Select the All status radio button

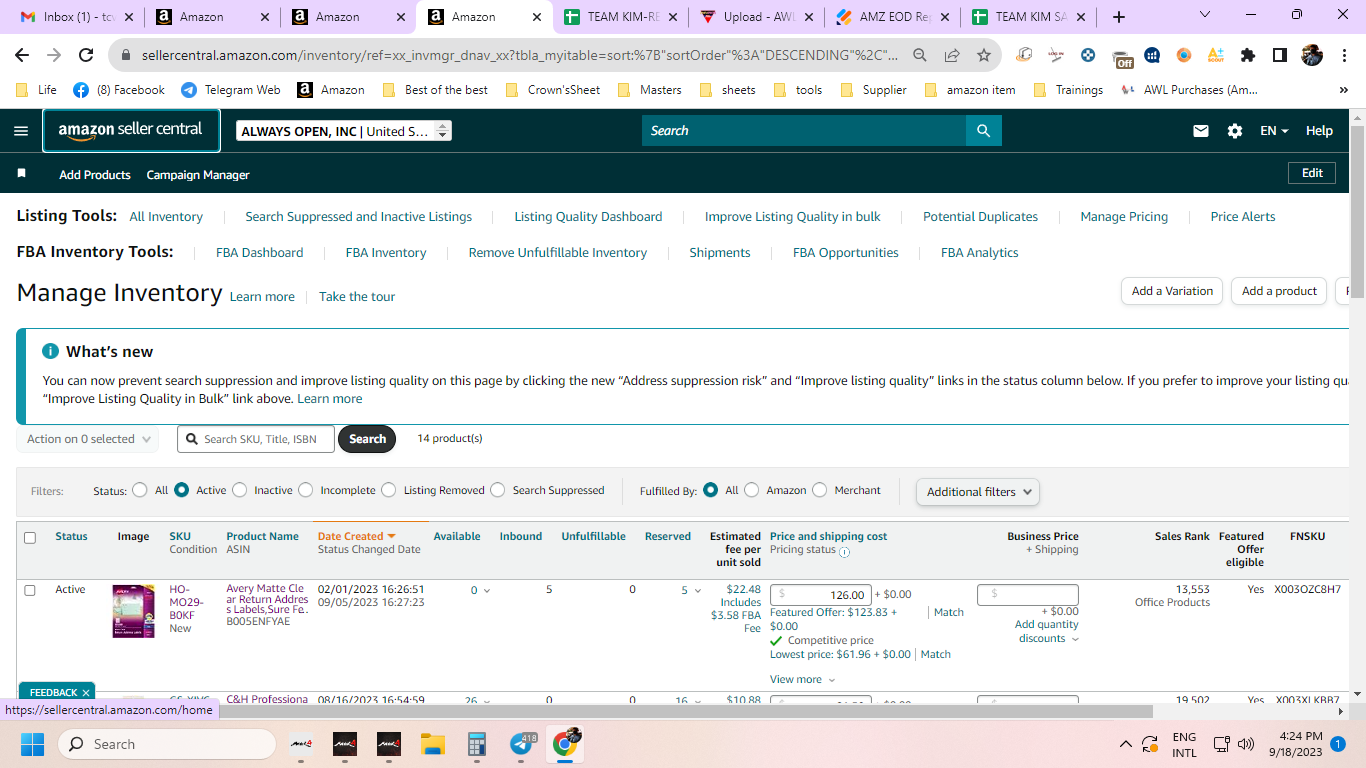click(140, 490)
